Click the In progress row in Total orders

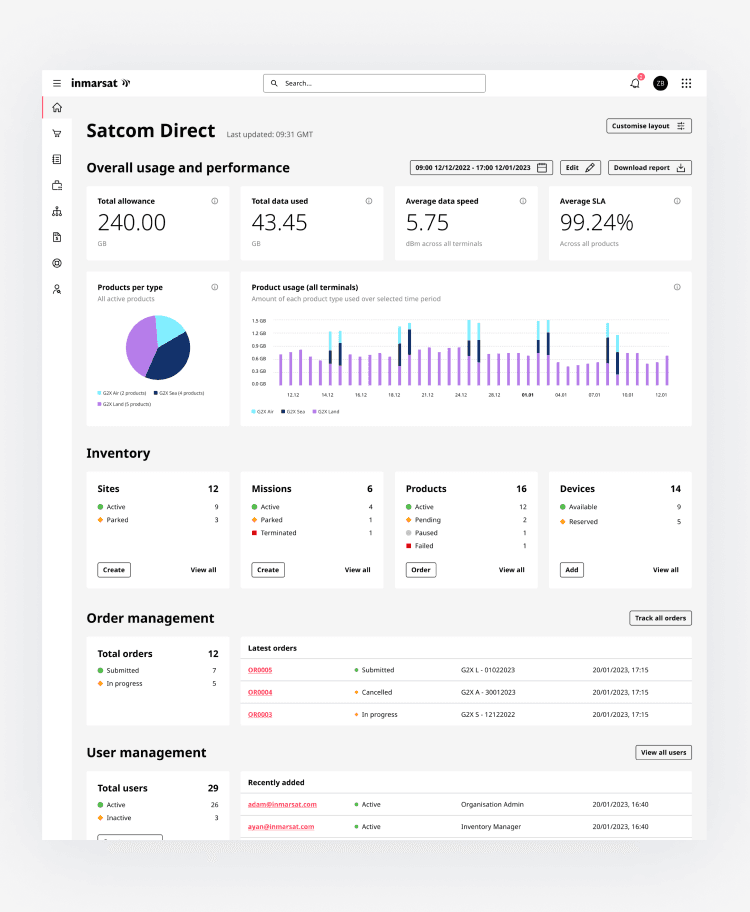[x=158, y=683]
